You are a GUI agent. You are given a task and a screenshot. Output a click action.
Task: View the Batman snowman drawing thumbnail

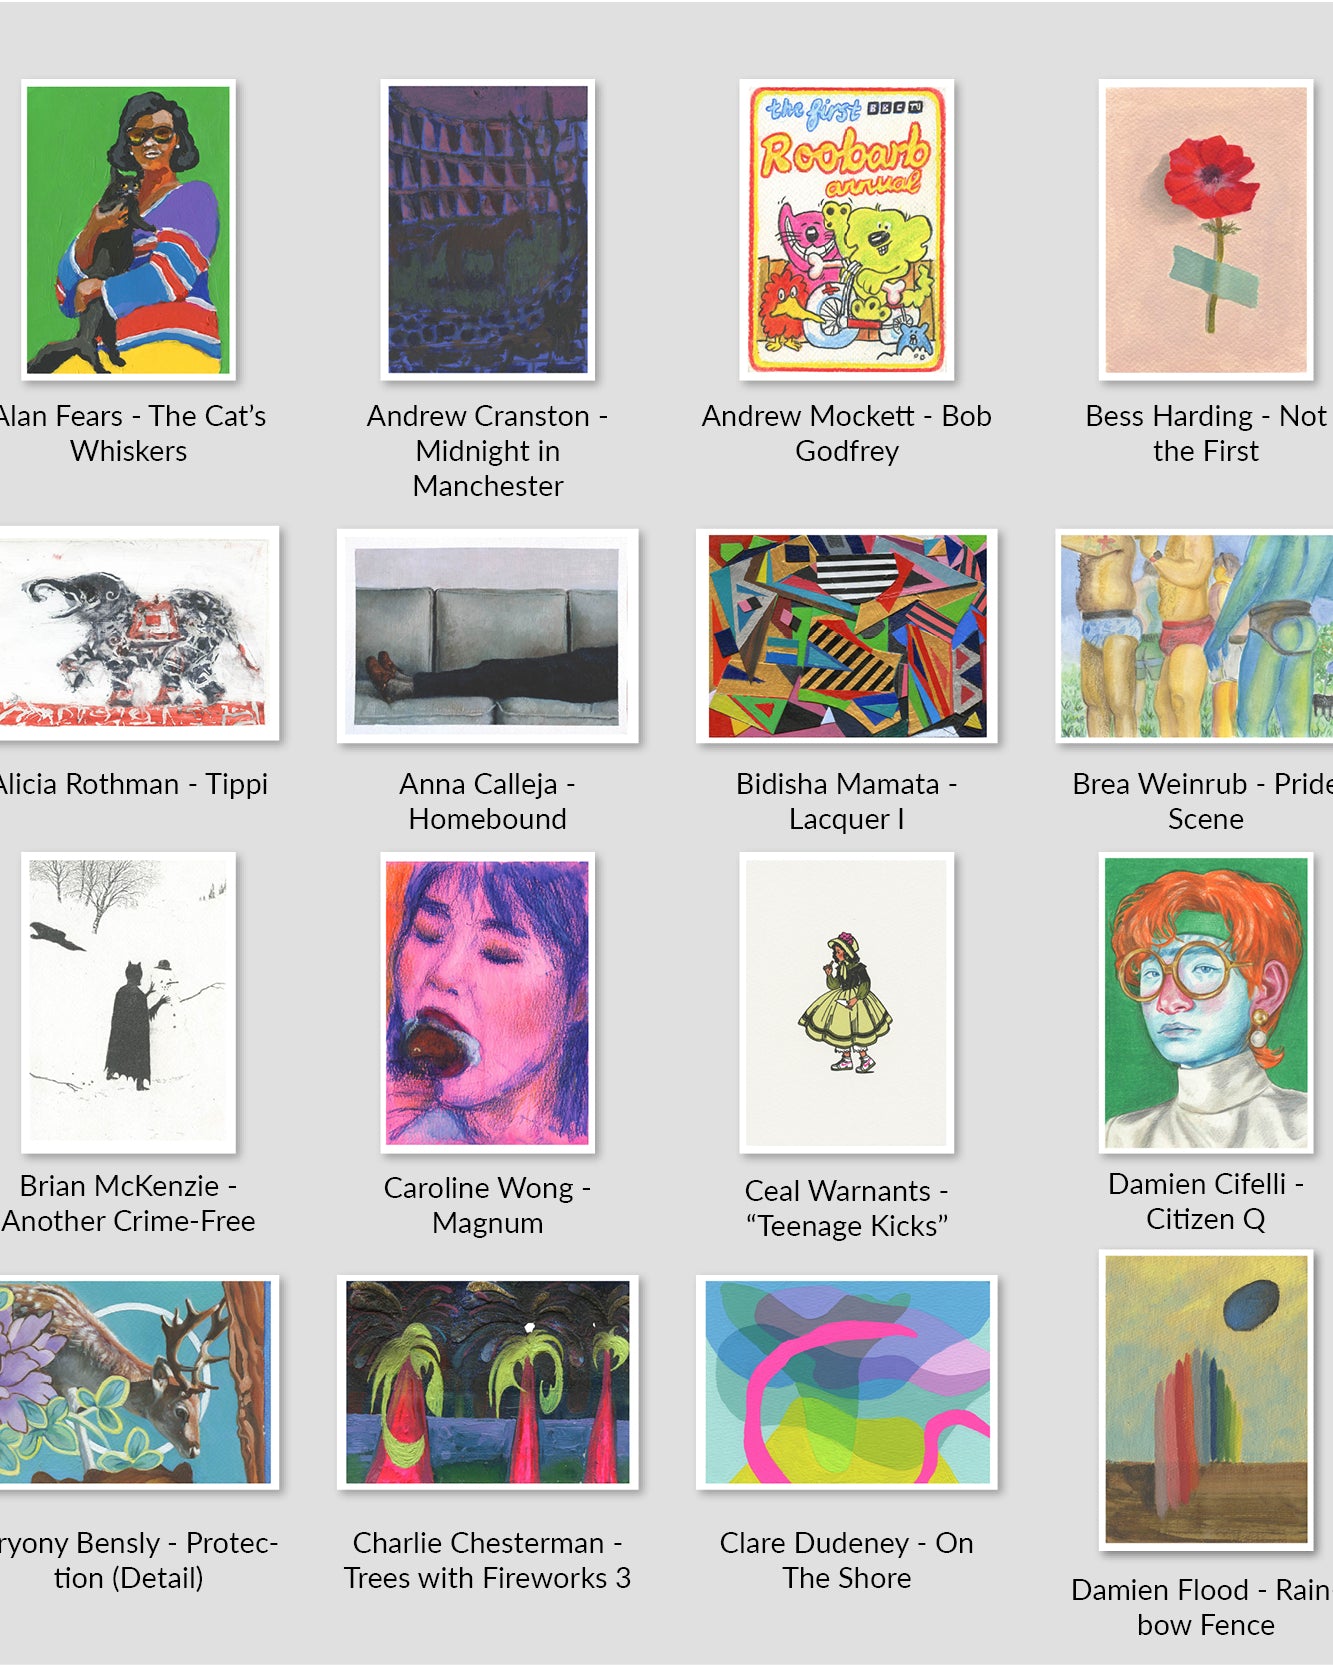tap(128, 1002)
